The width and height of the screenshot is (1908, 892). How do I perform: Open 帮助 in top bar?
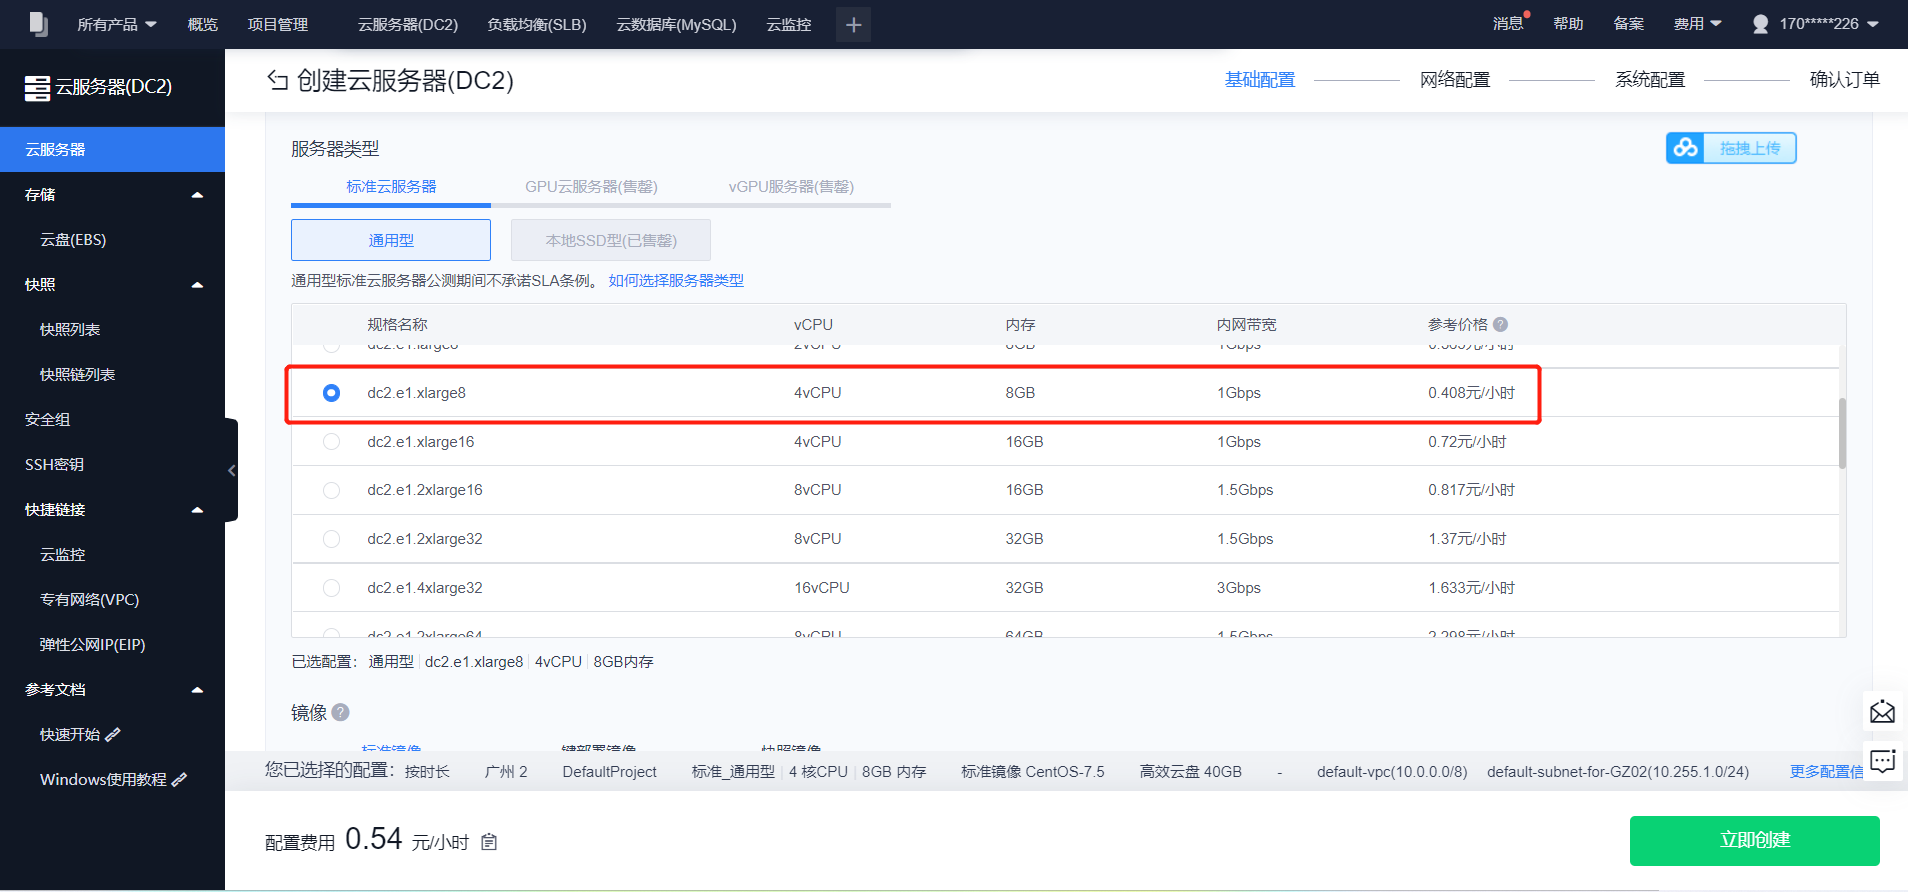[x=1568, y=24]
